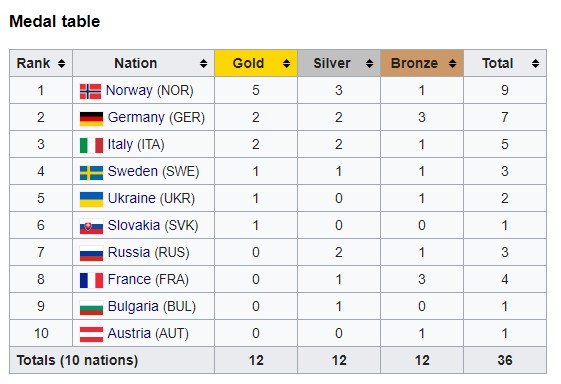Sort table by Rank column arrows

[62, 64]
